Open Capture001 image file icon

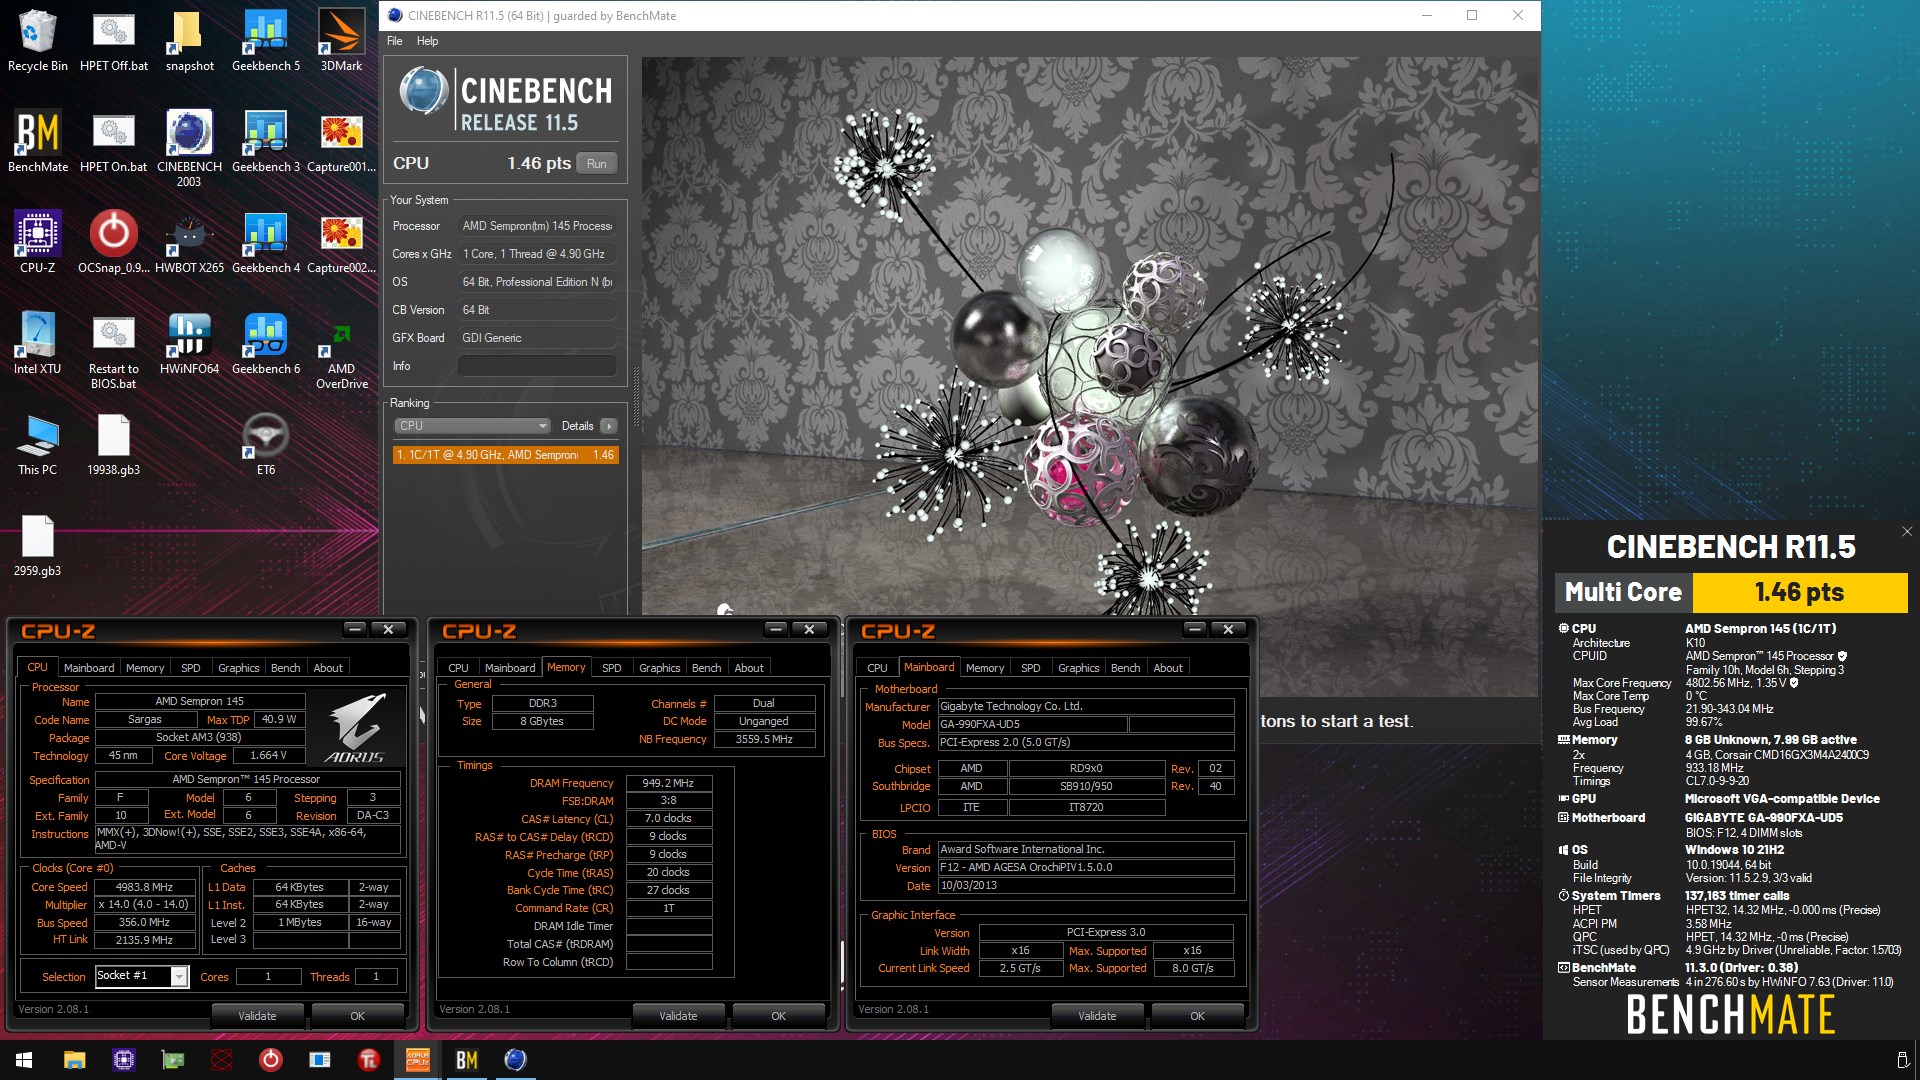[x=341, y=141]
